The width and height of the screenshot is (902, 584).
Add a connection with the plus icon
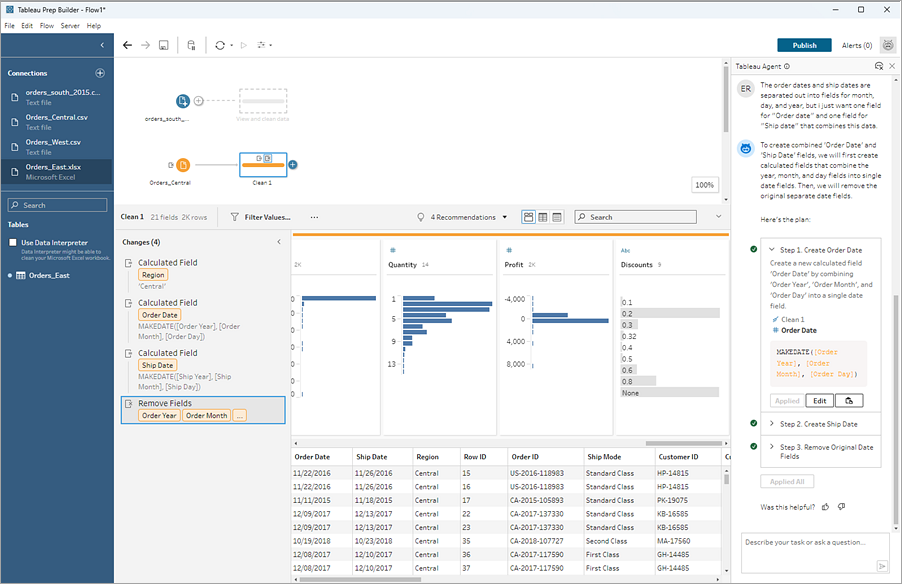(x=99, y=73)
